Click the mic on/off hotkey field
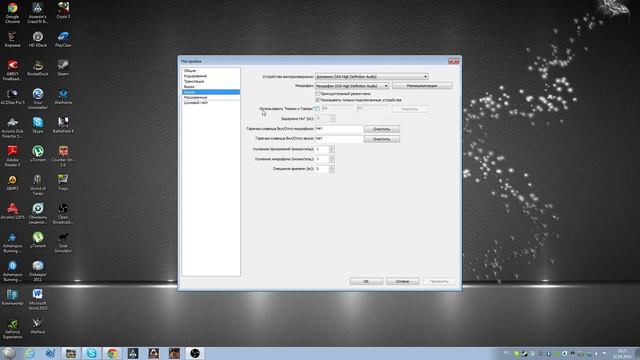The width and height of the screenshot is (640, 360). click(339, 129)
